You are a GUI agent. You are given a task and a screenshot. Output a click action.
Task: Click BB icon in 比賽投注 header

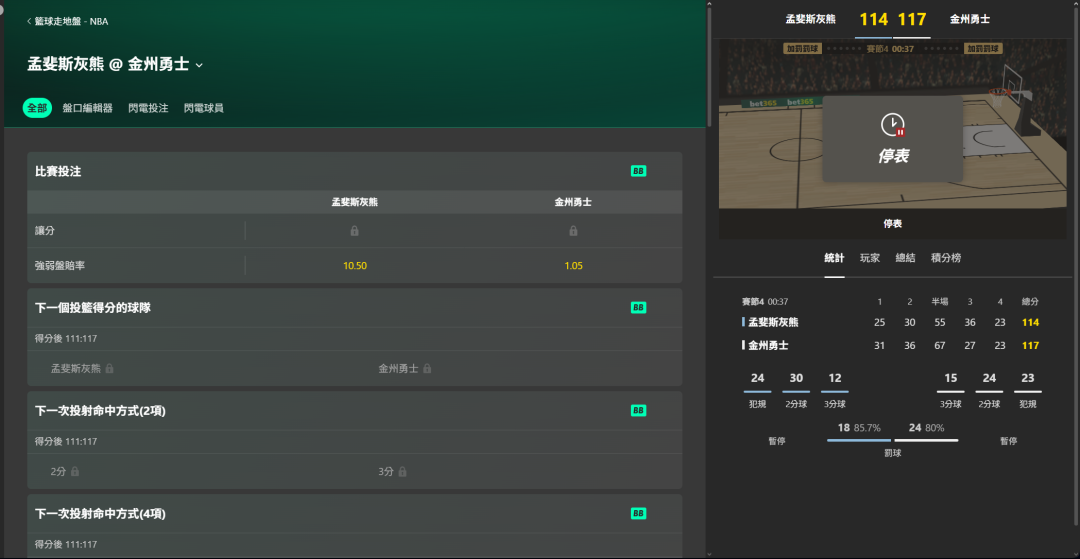coord(638,171)
